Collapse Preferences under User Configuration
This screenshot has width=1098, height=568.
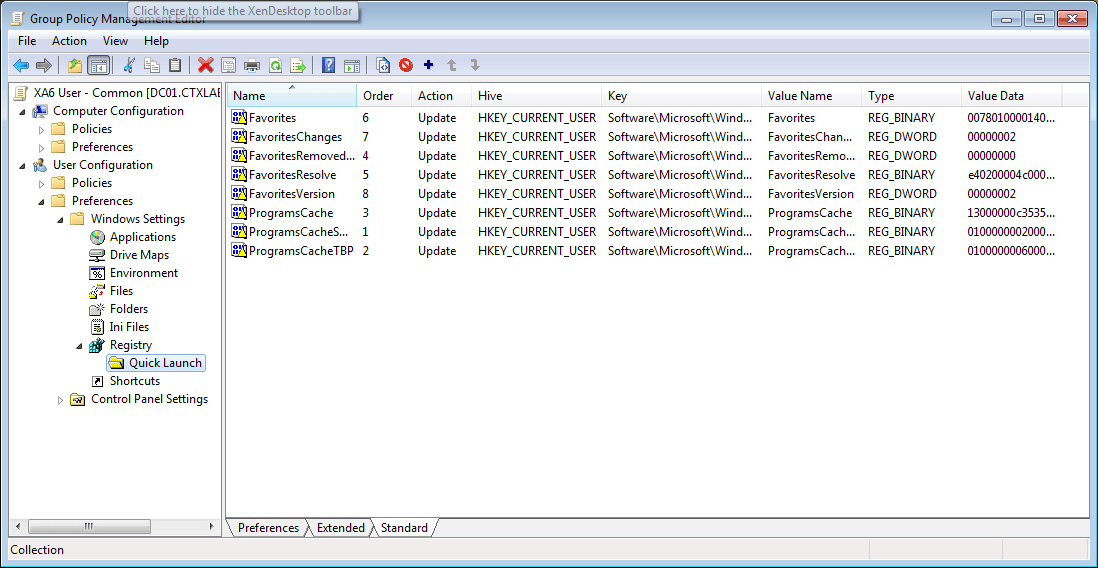[41, 202]
